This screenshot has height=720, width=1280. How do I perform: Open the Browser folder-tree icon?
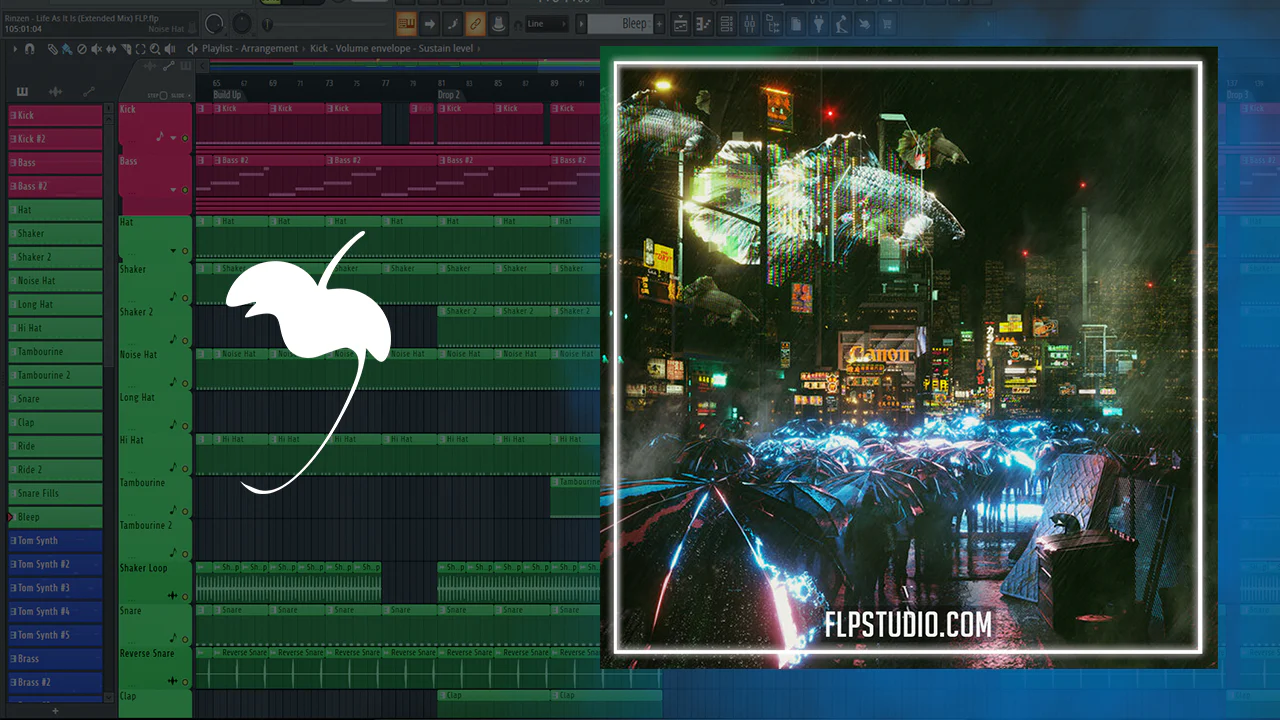click(x=772, y=23)
